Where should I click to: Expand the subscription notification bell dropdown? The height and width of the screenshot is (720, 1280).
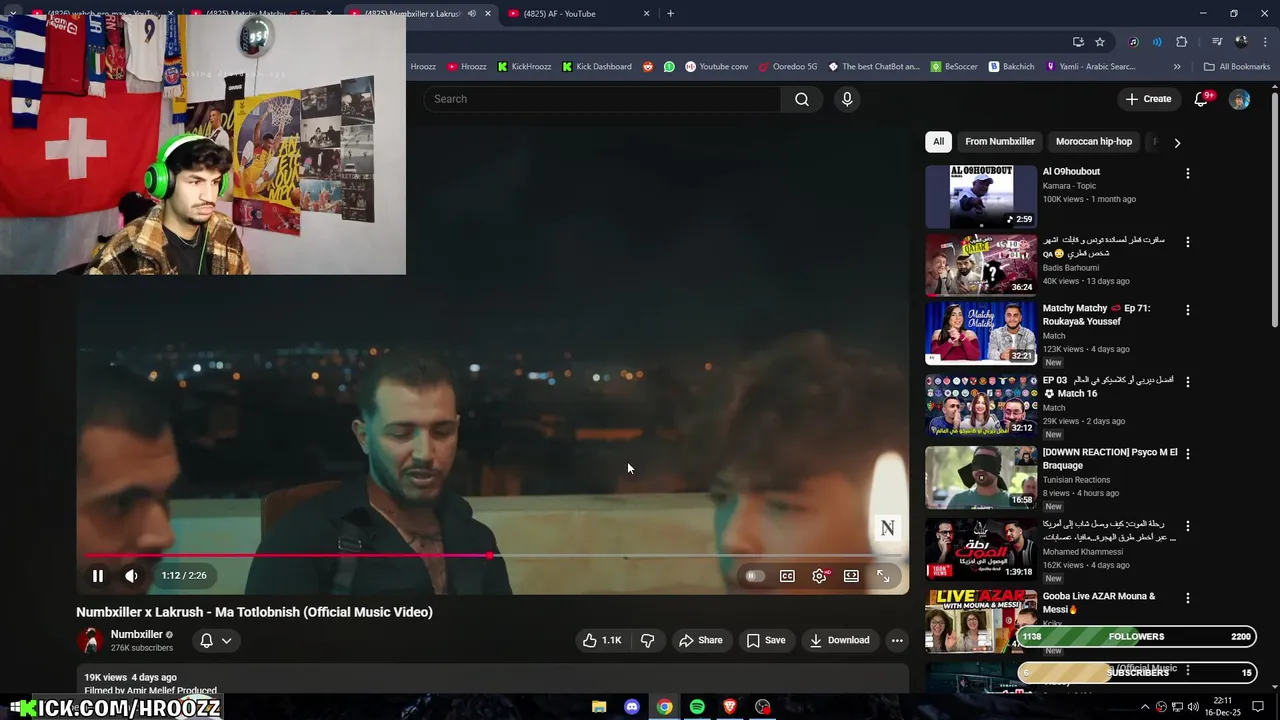click(216, 640)
